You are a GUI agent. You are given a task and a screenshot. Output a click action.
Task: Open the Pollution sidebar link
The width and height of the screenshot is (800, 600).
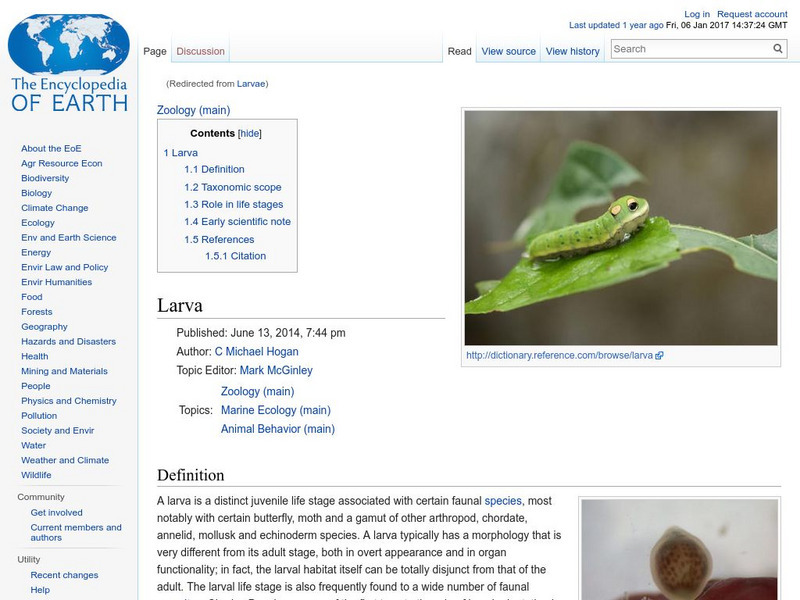click(39, 415)
